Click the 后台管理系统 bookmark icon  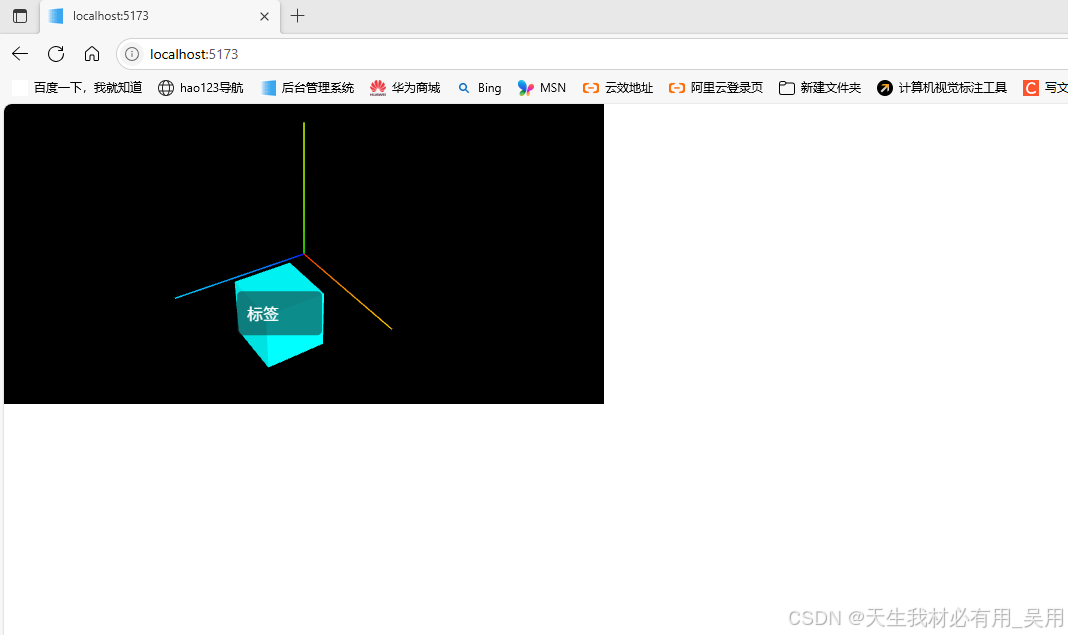[267, 88]
